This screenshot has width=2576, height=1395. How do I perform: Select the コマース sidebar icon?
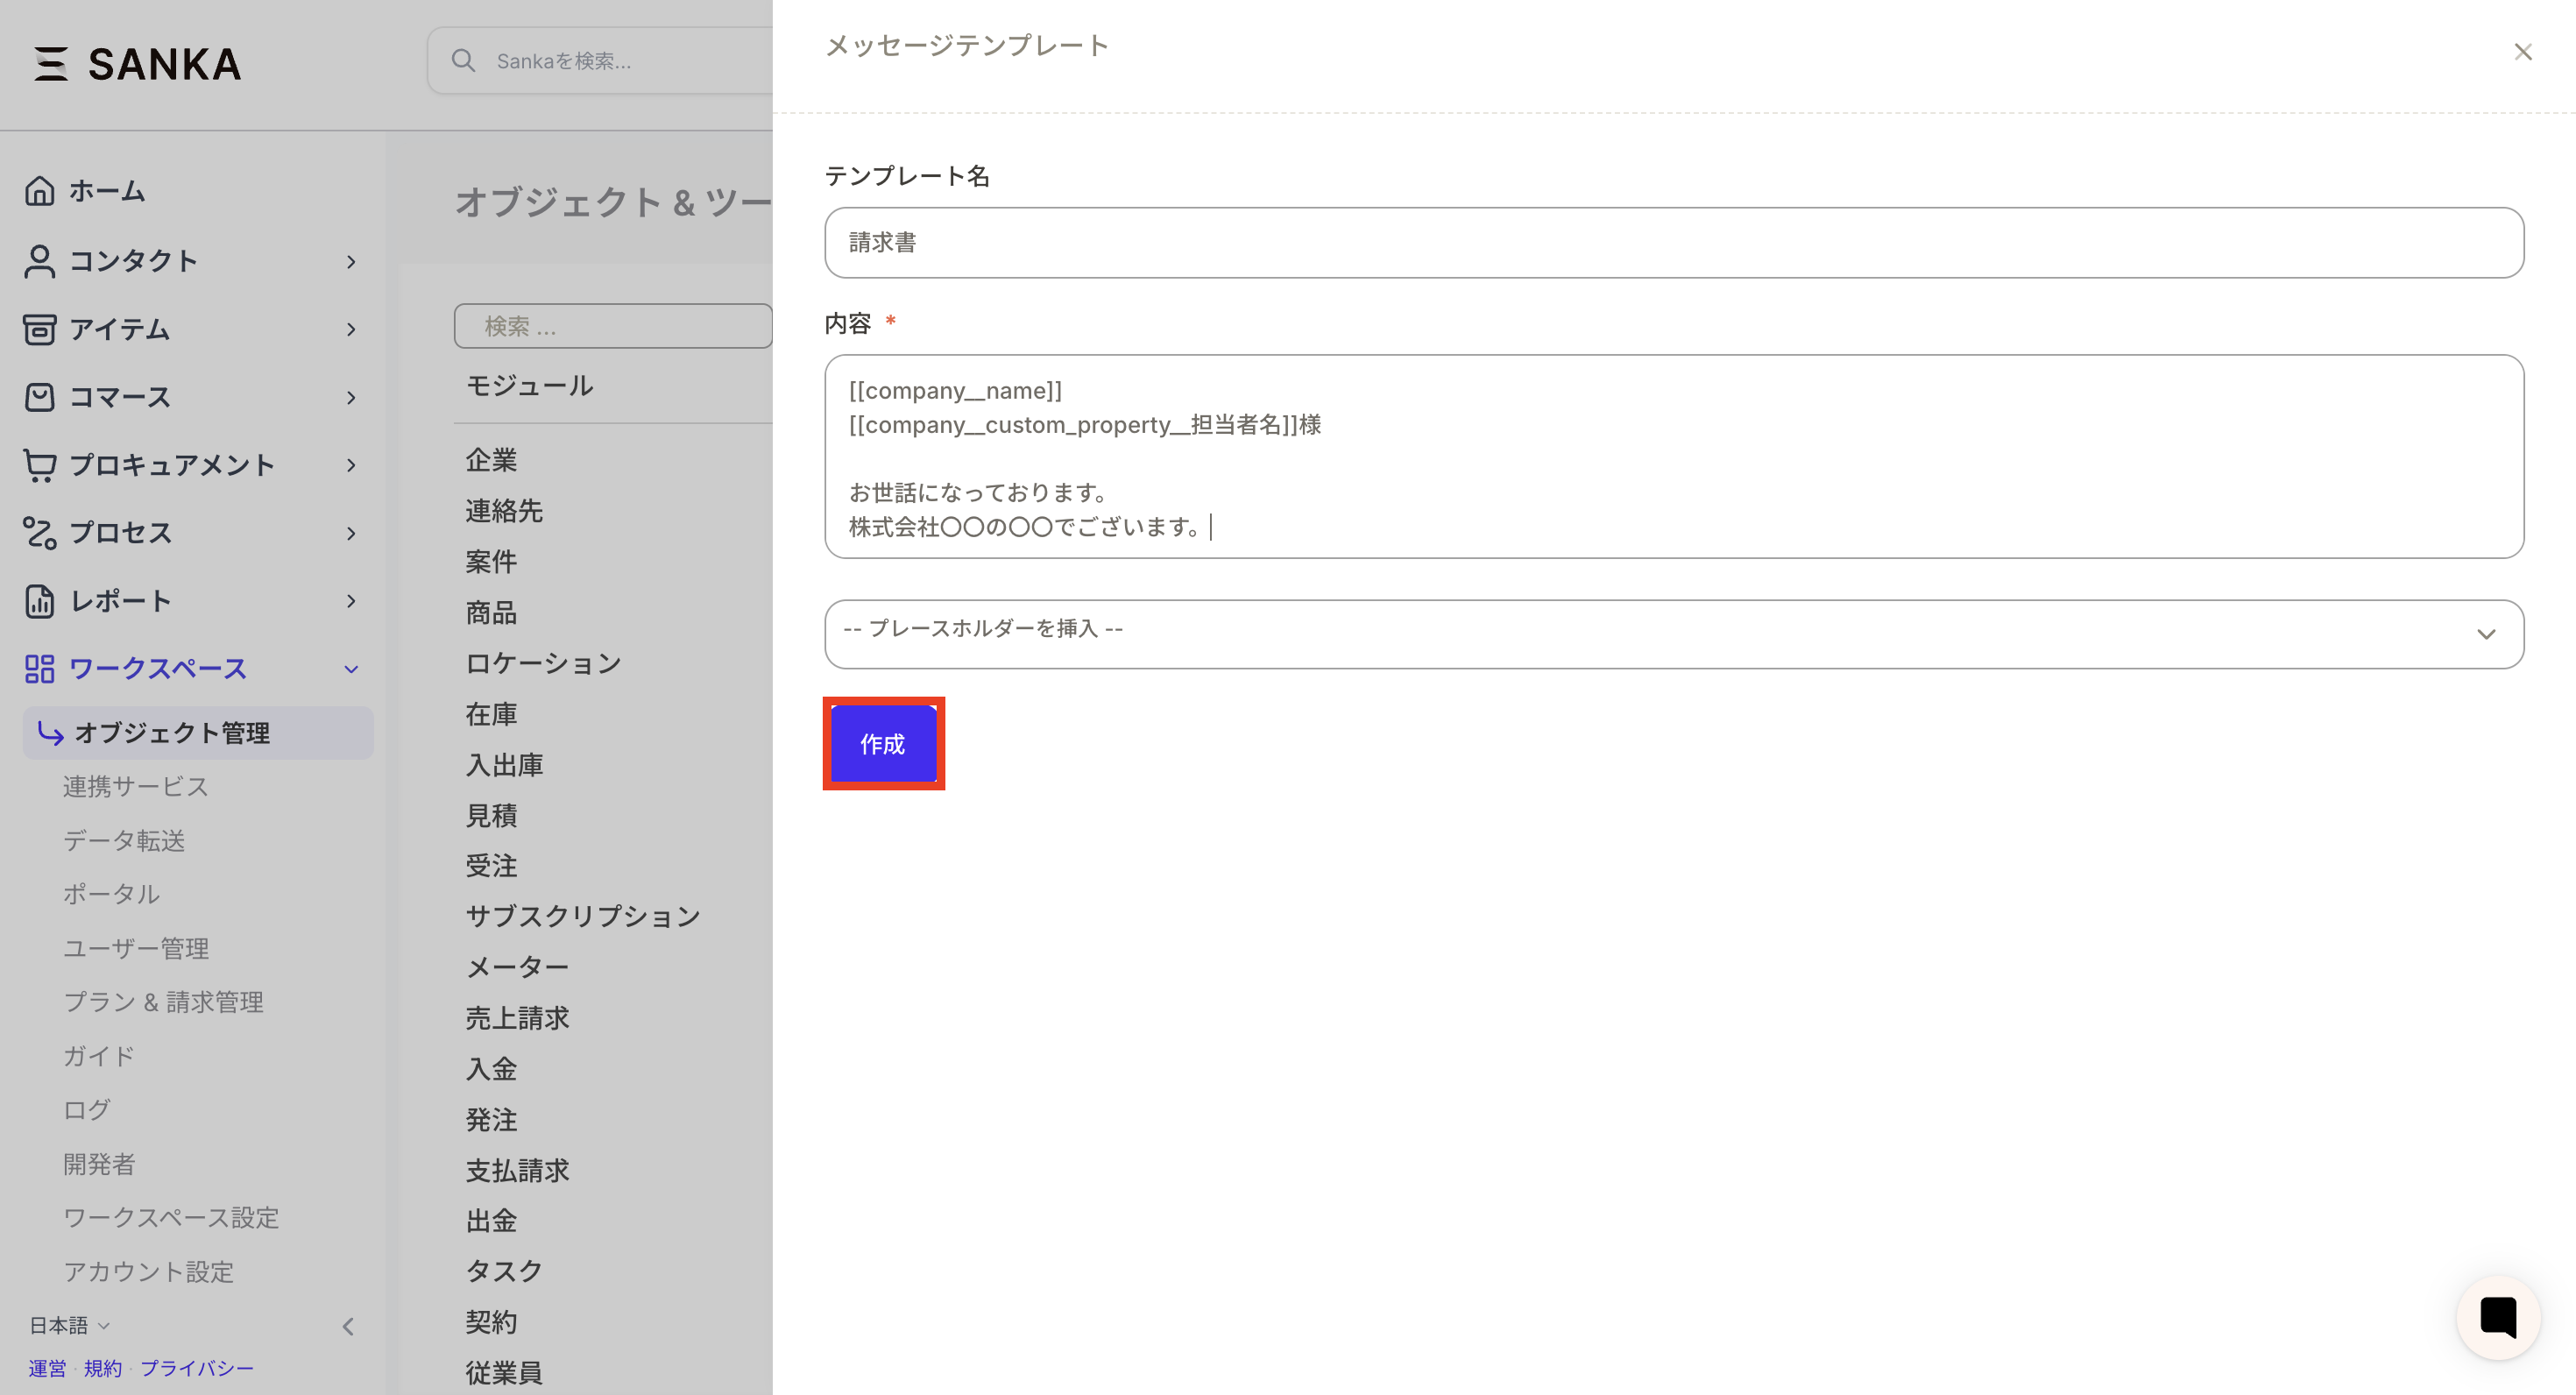(x=40, y=397)
